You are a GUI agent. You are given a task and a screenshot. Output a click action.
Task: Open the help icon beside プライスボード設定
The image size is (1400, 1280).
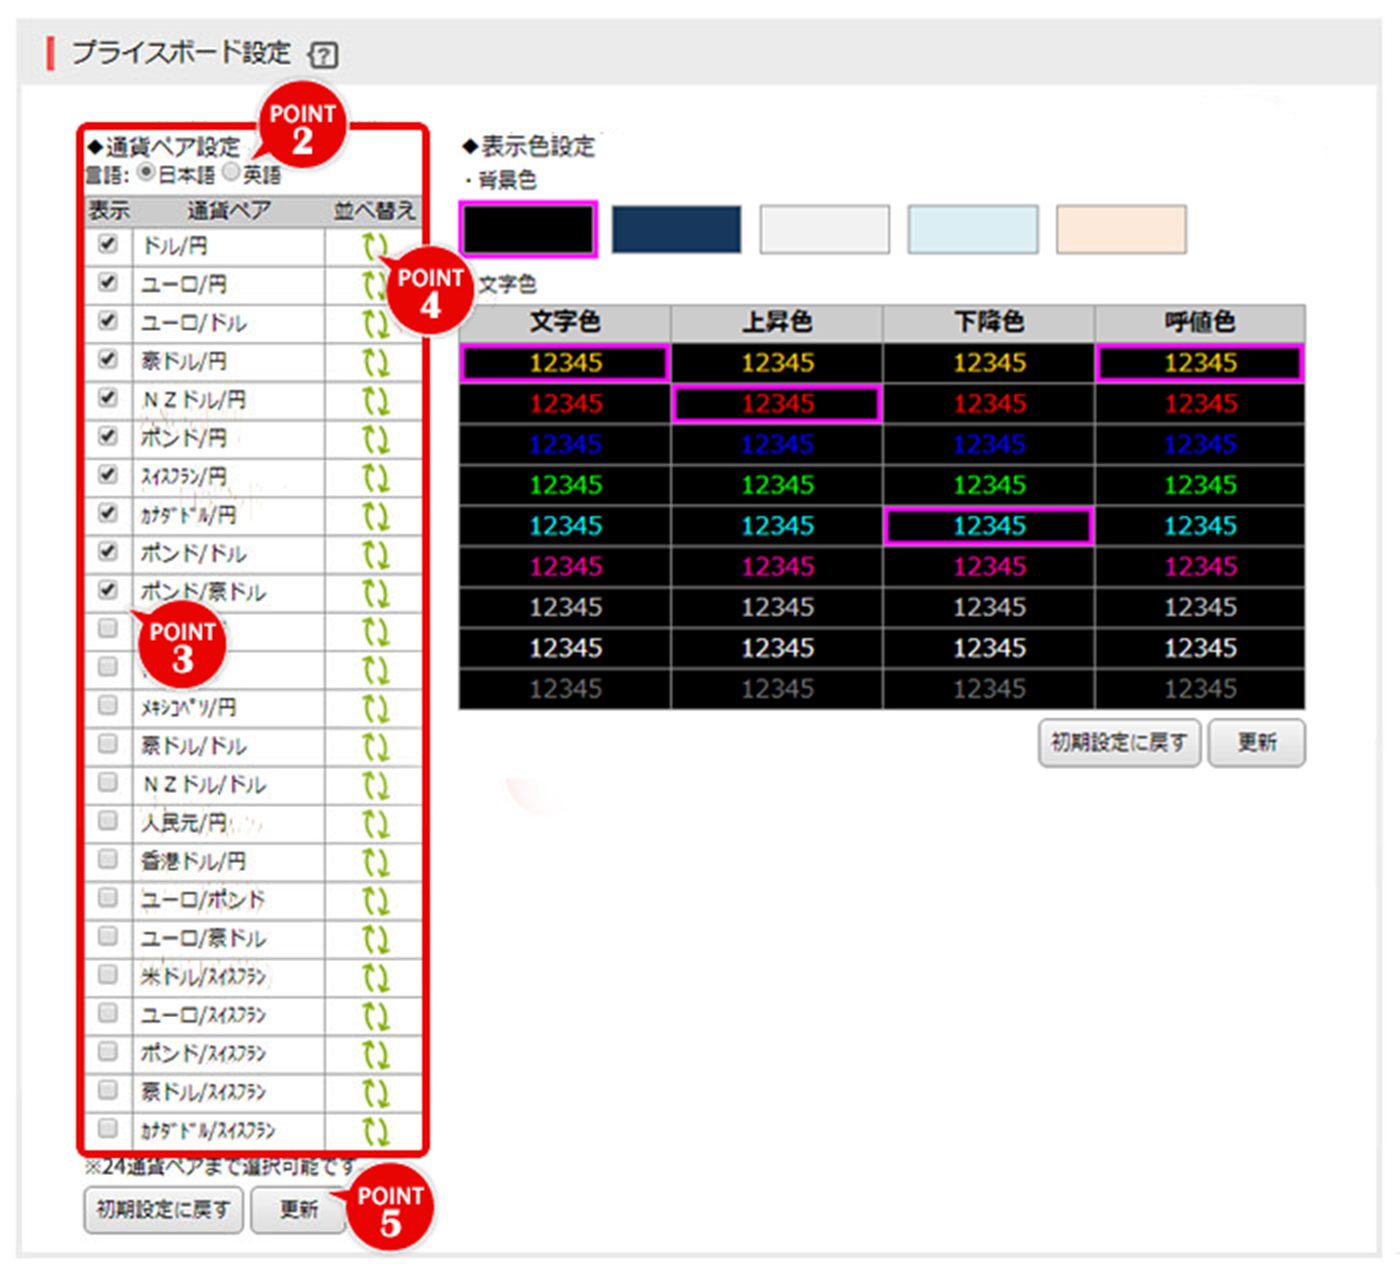point(322,55)
